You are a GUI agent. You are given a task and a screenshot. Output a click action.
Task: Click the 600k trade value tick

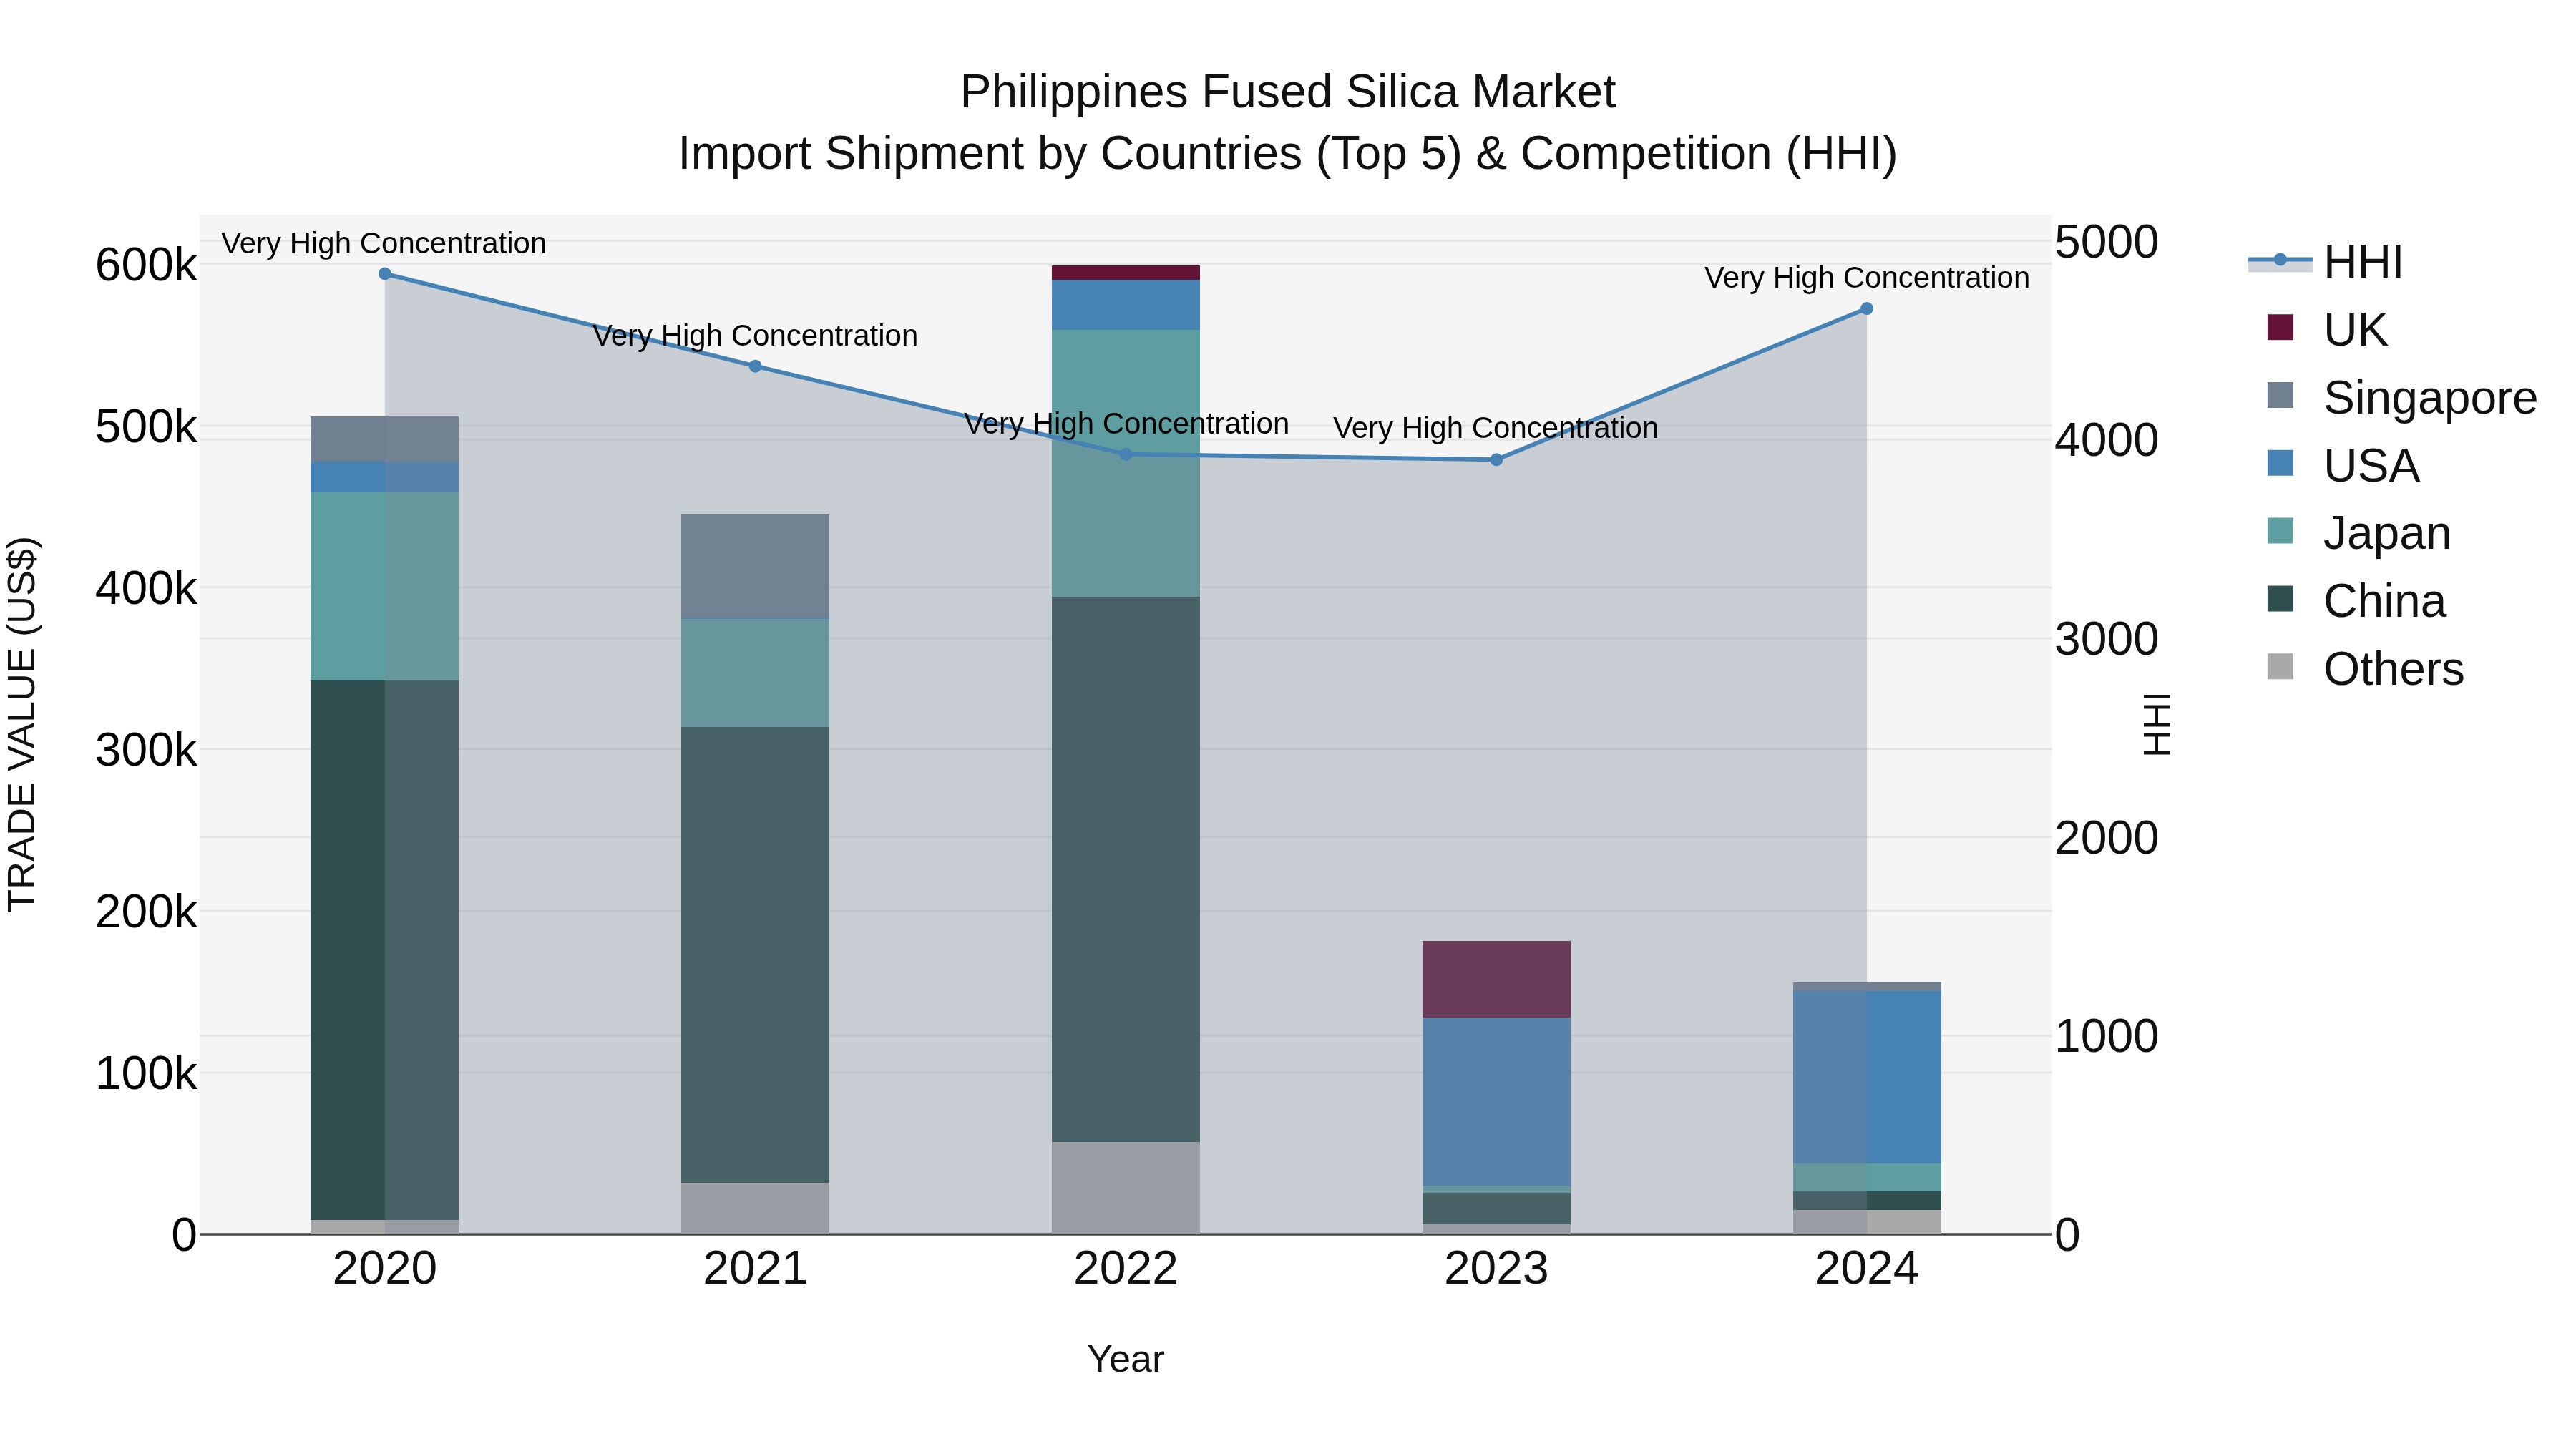[146, 266]
